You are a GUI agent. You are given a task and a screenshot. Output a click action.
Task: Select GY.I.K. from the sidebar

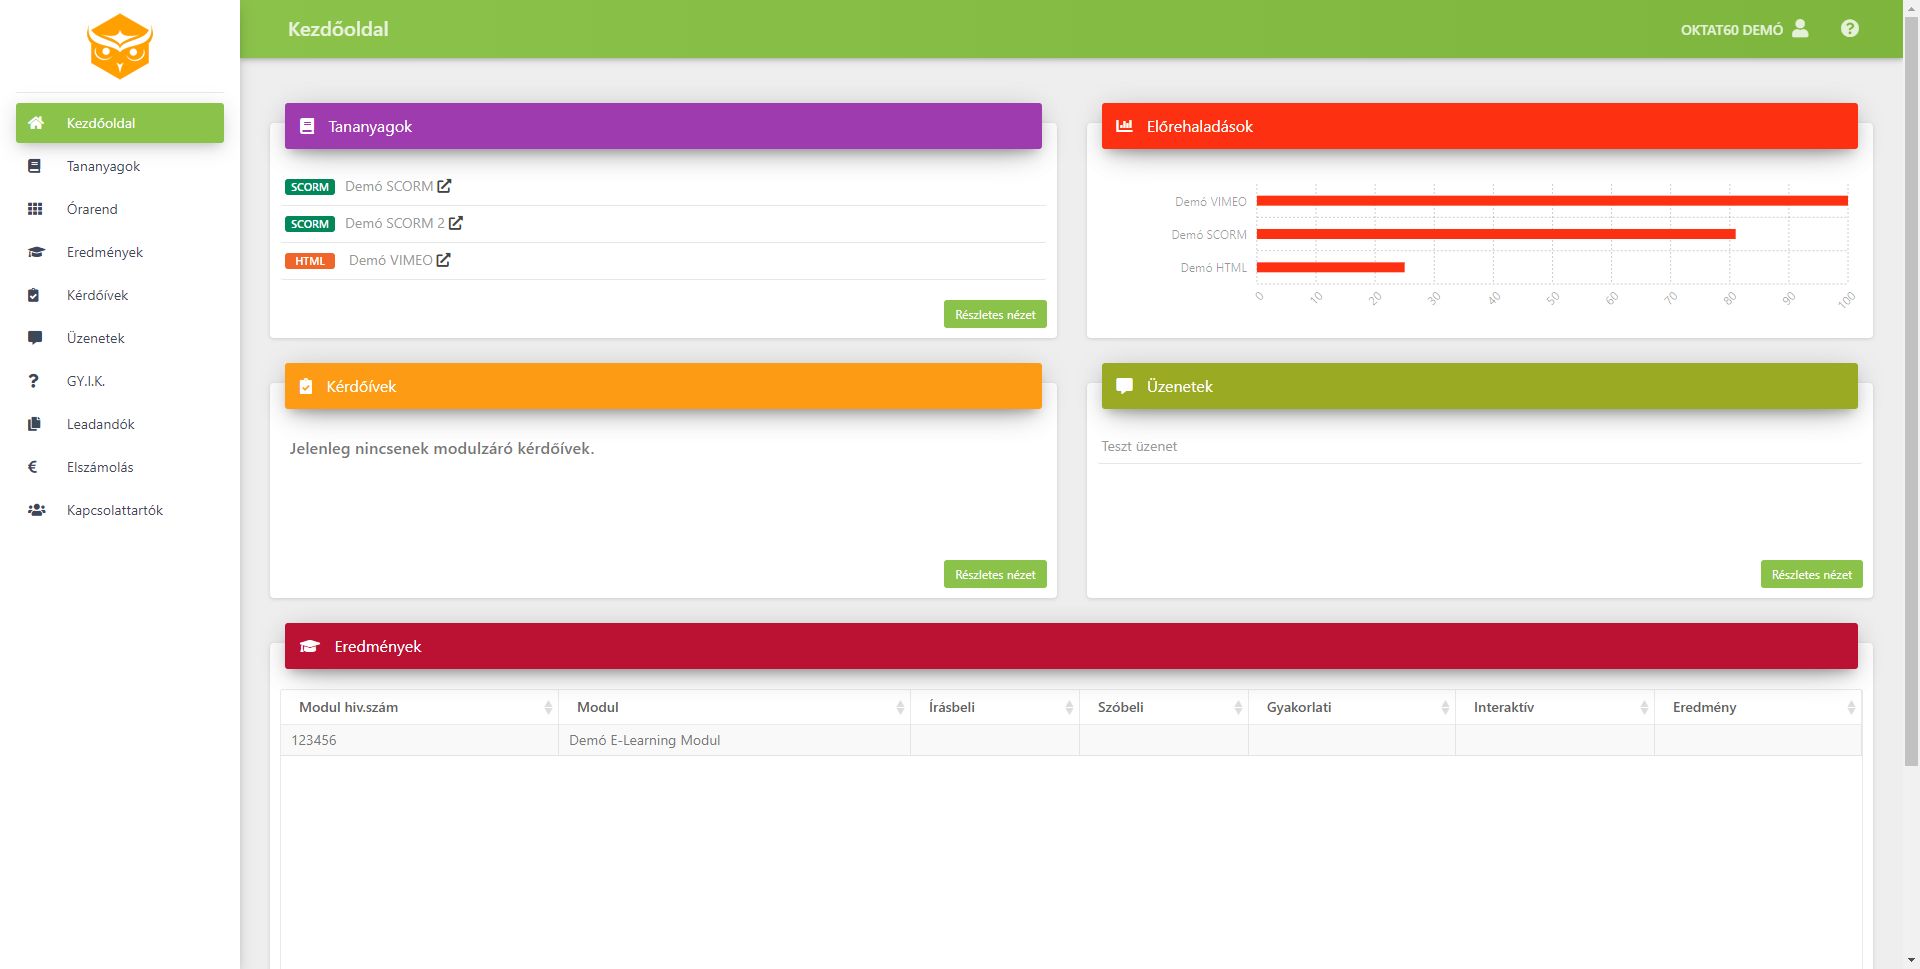tap(86, 381)
